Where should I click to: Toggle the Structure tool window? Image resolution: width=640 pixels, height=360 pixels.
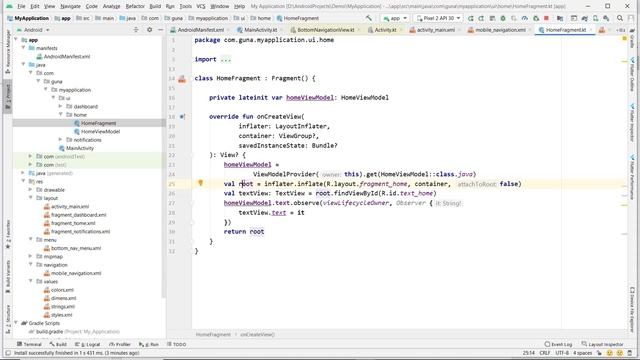(8, 320)
